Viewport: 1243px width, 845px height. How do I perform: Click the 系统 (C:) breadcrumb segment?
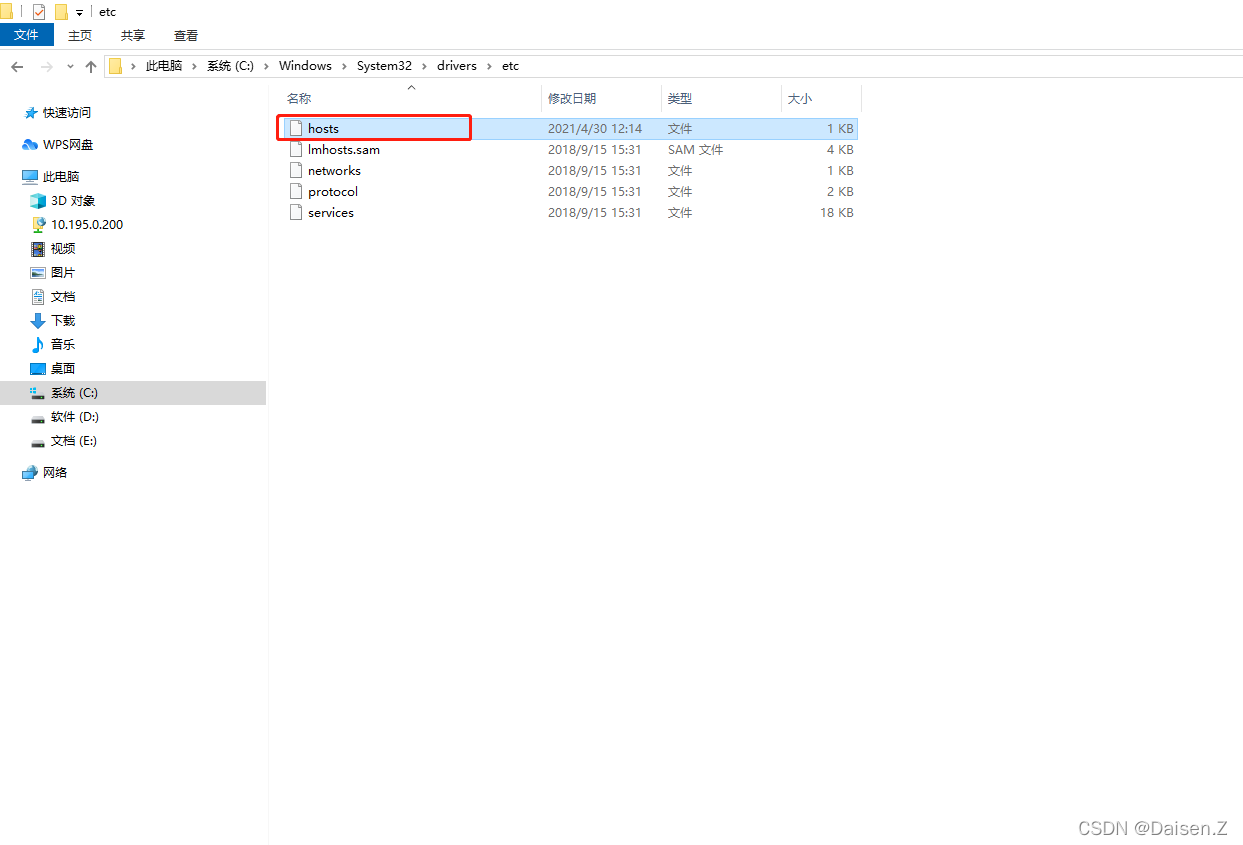230,66
